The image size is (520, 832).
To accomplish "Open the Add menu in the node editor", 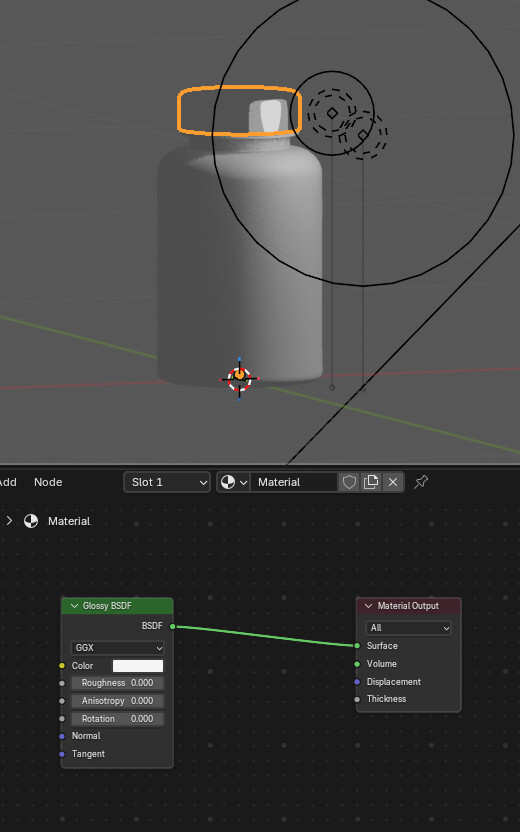I will click(7, 482).
